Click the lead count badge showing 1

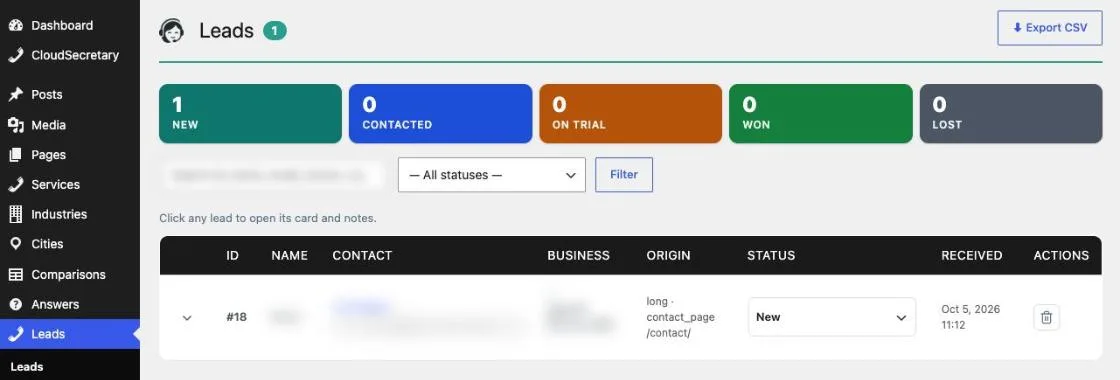(x=274, y=31)
